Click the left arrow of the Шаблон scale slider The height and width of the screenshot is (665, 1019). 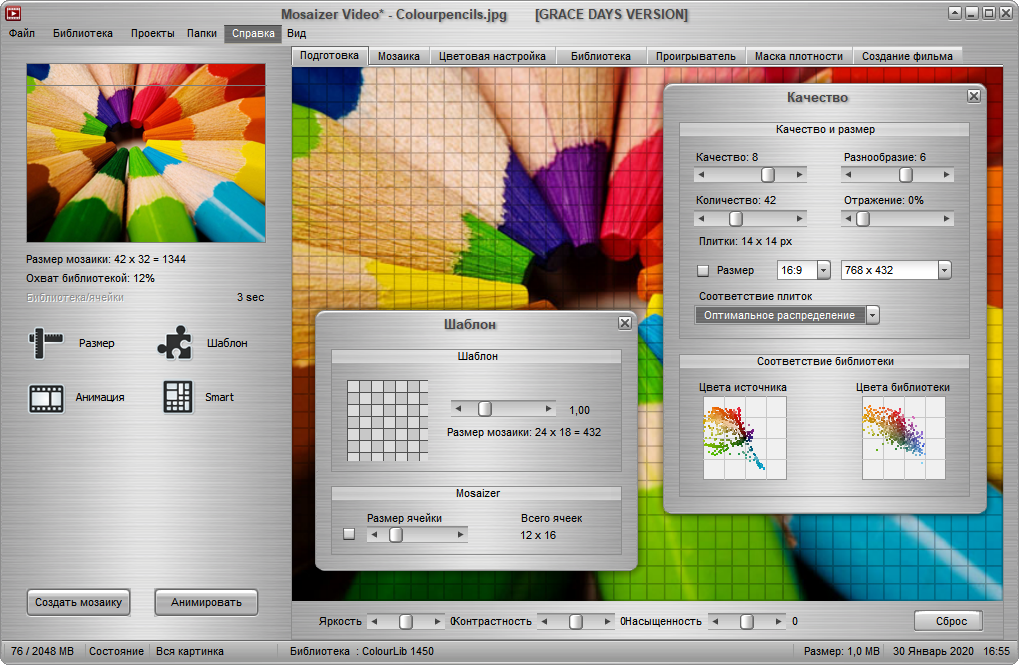coord(458,409)
